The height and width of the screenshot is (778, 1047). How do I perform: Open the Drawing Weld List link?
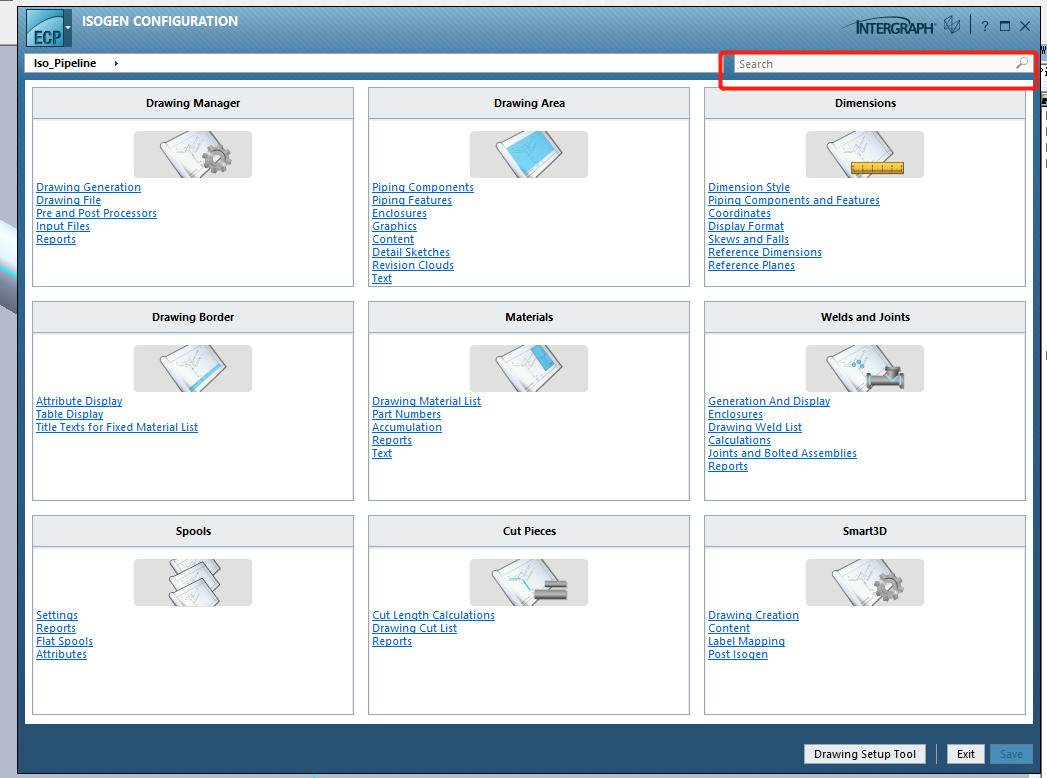755,427
